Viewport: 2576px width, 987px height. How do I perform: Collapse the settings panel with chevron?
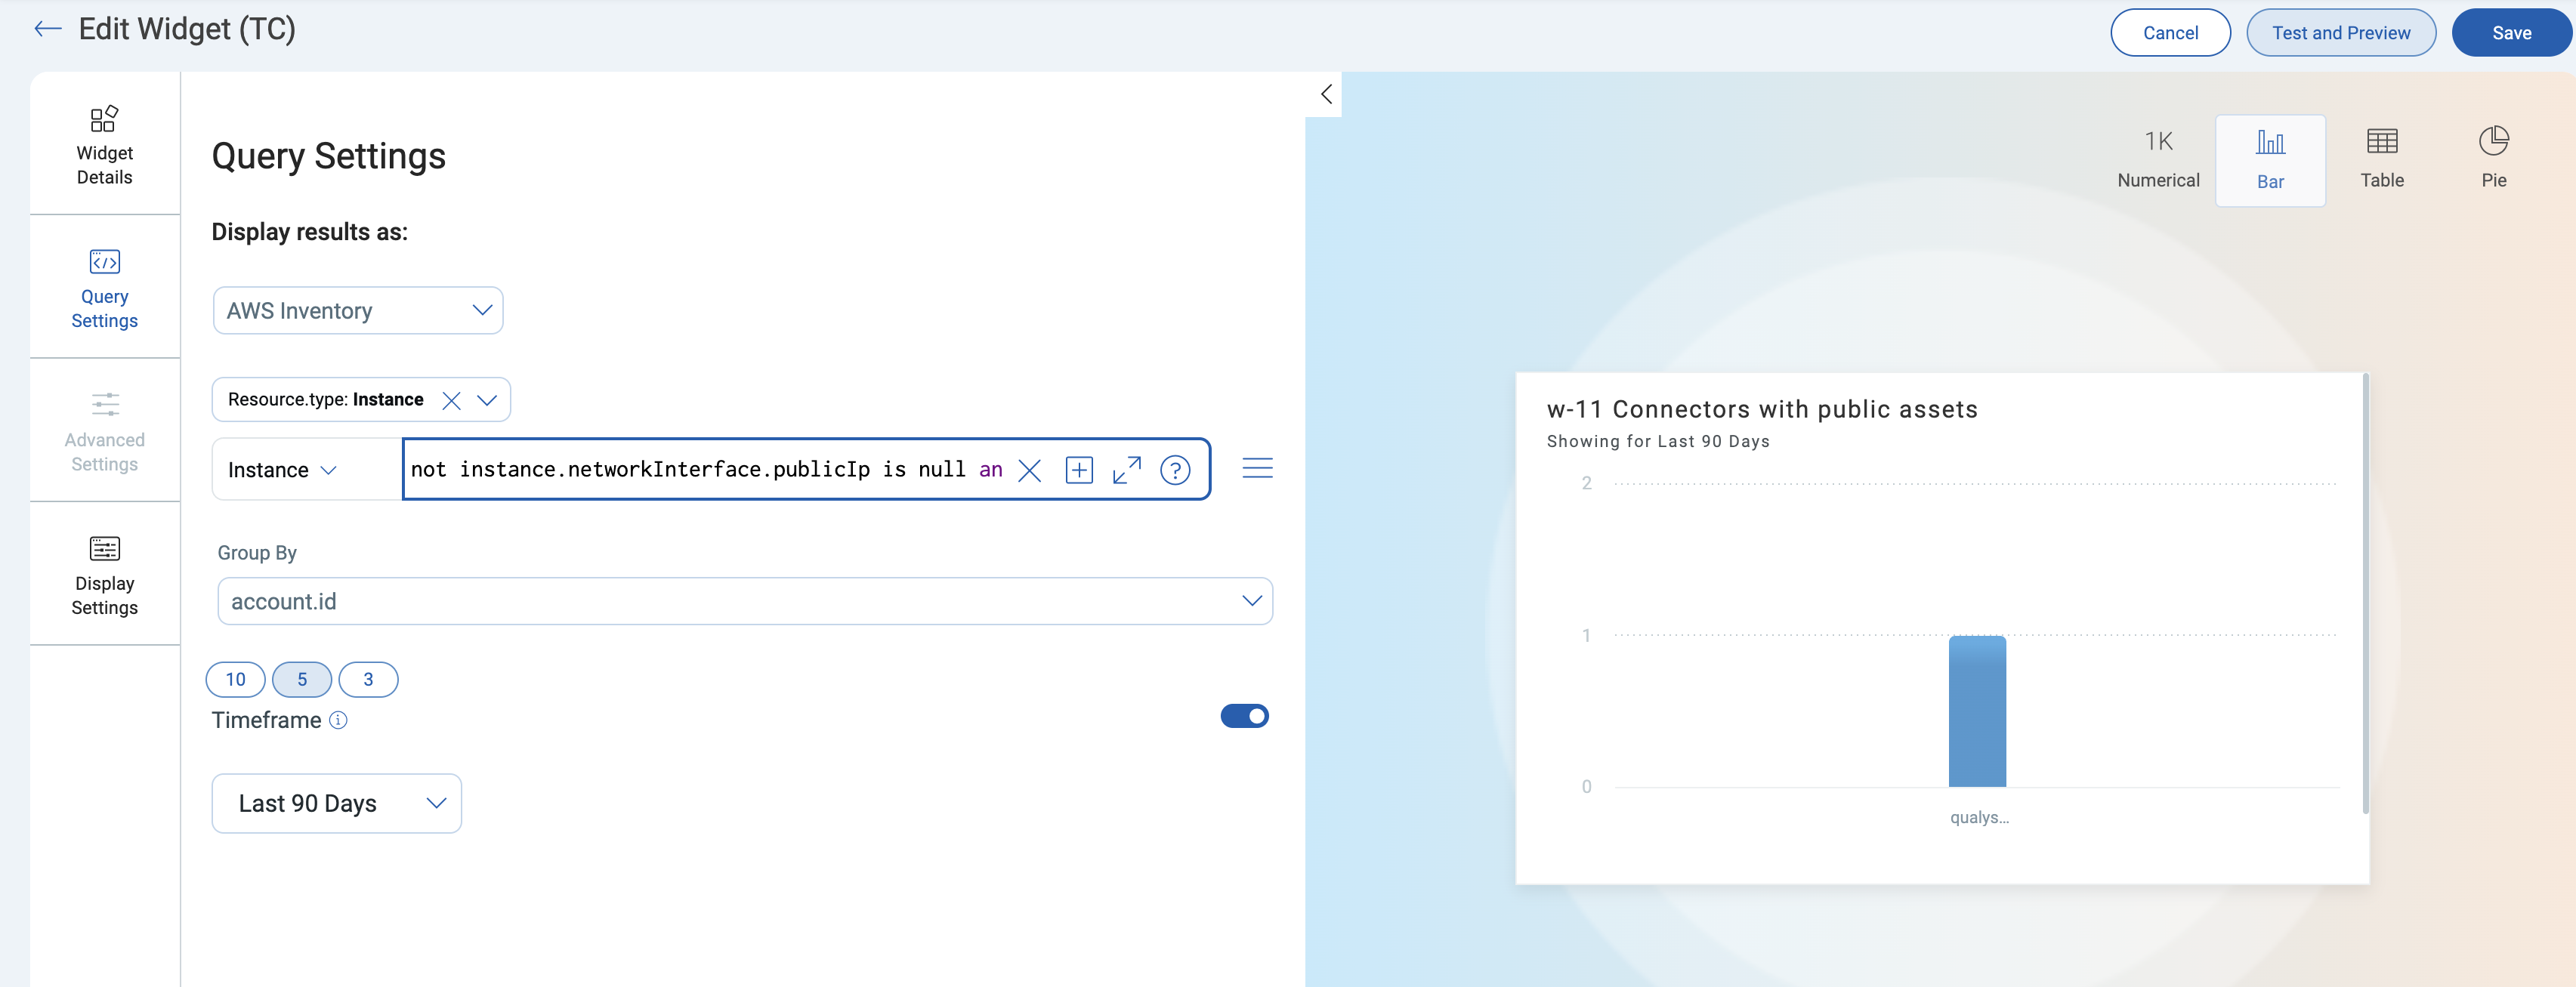click(1326, 94)
